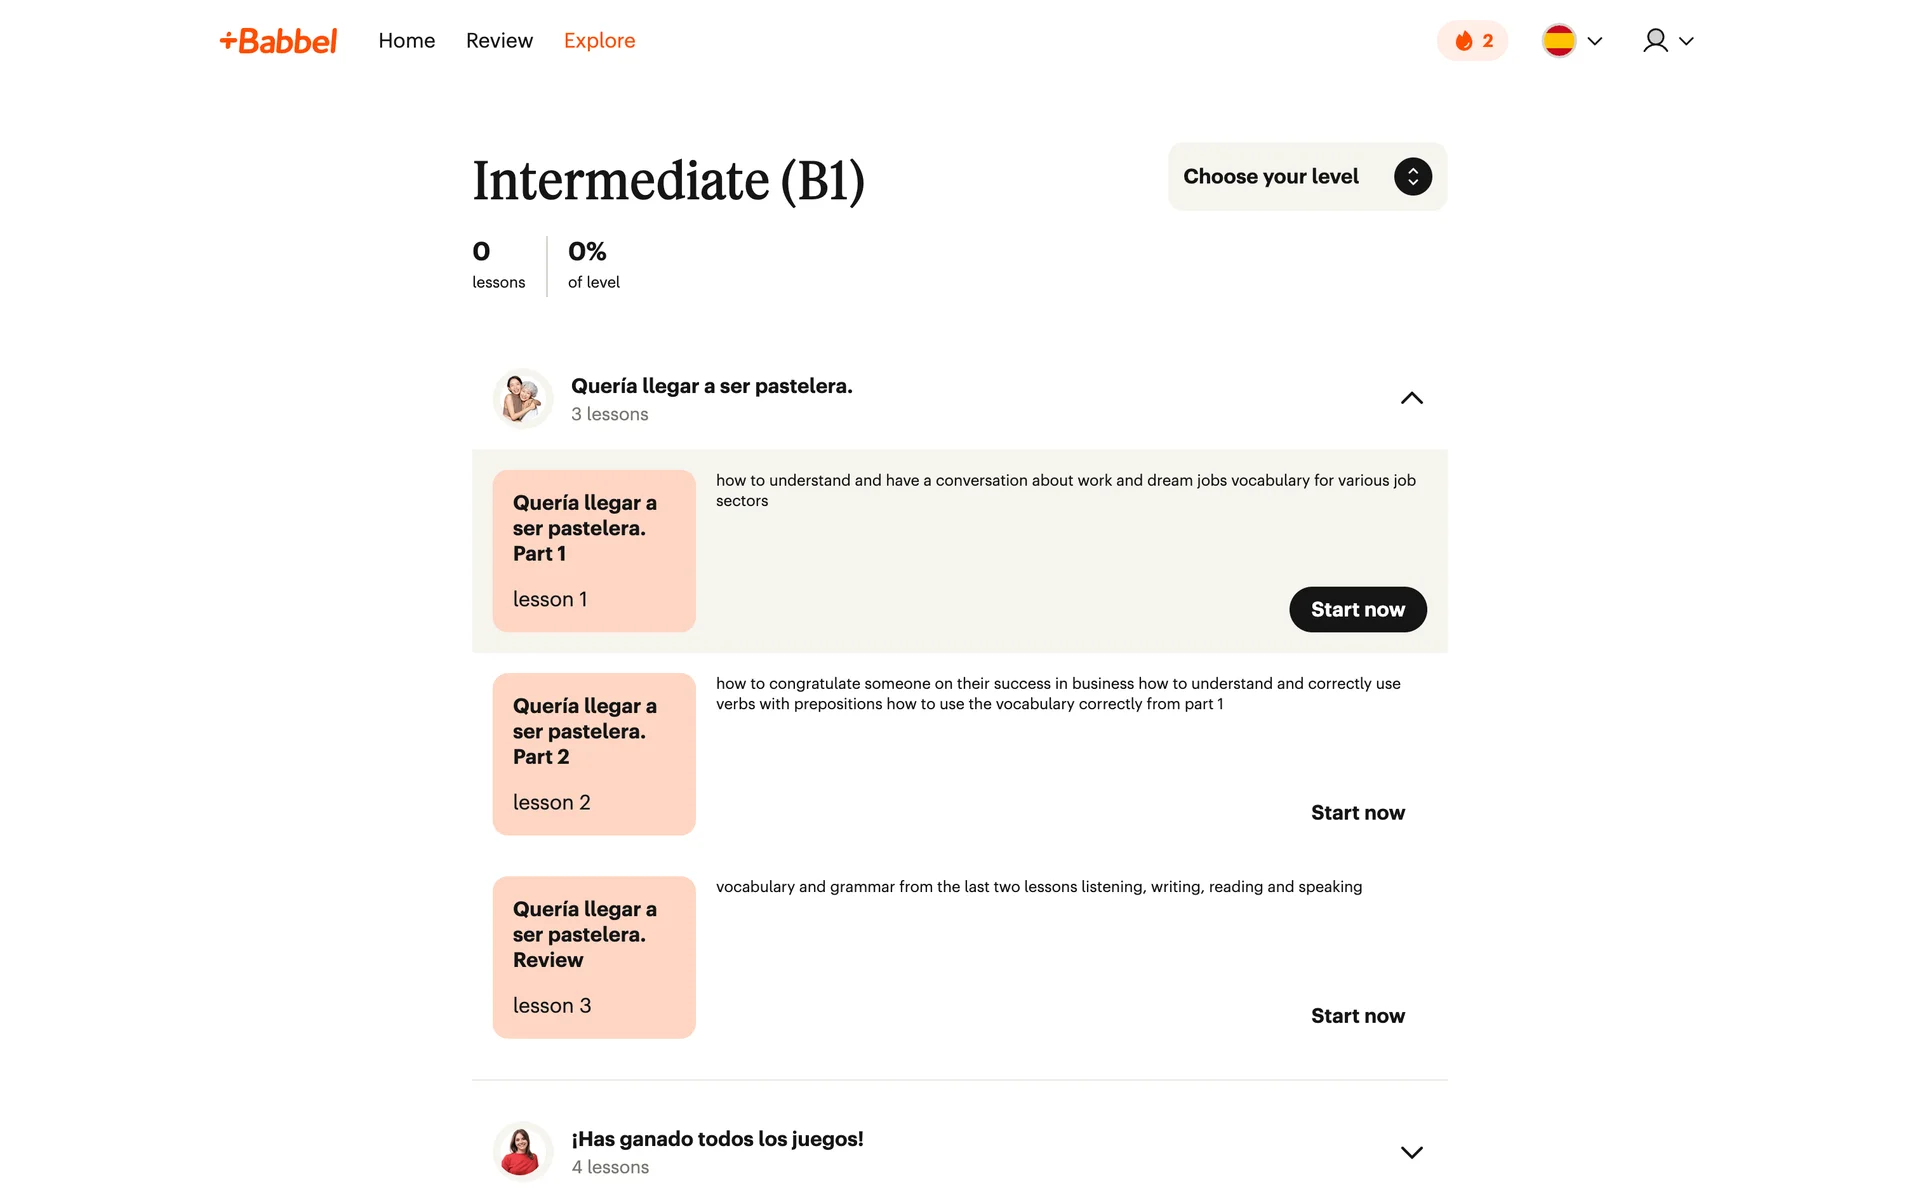Select the Explore tab
This screenshot has width=1920, height=1200.
tap(599, 41)
